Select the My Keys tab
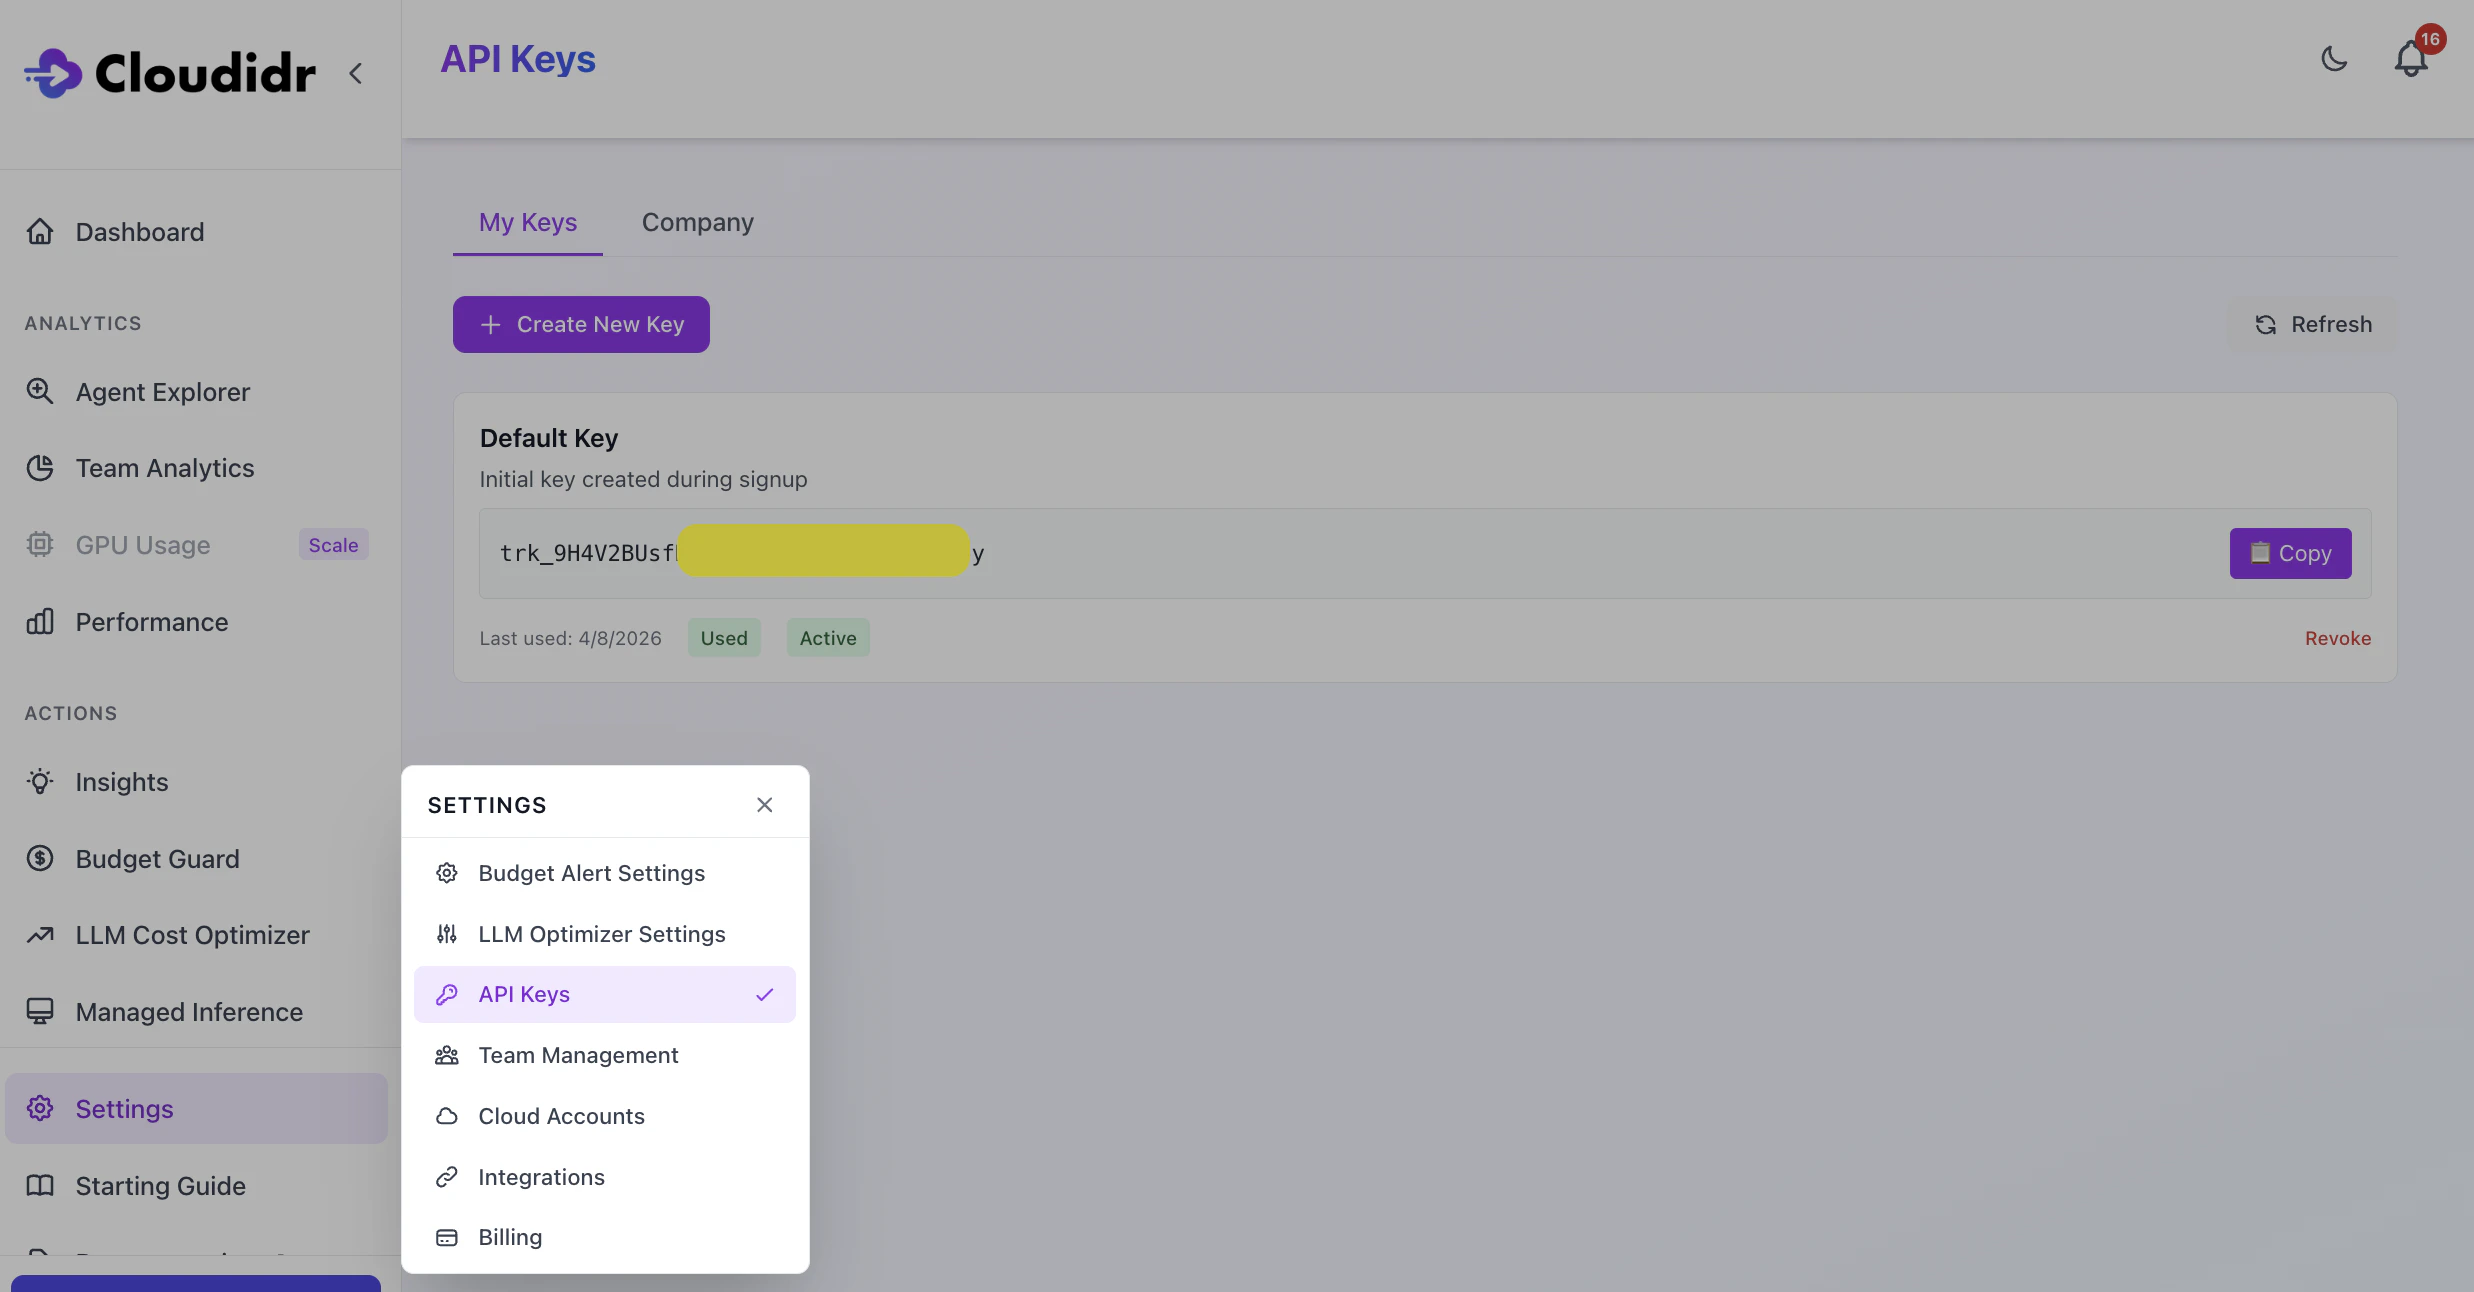 pos(527,222)
